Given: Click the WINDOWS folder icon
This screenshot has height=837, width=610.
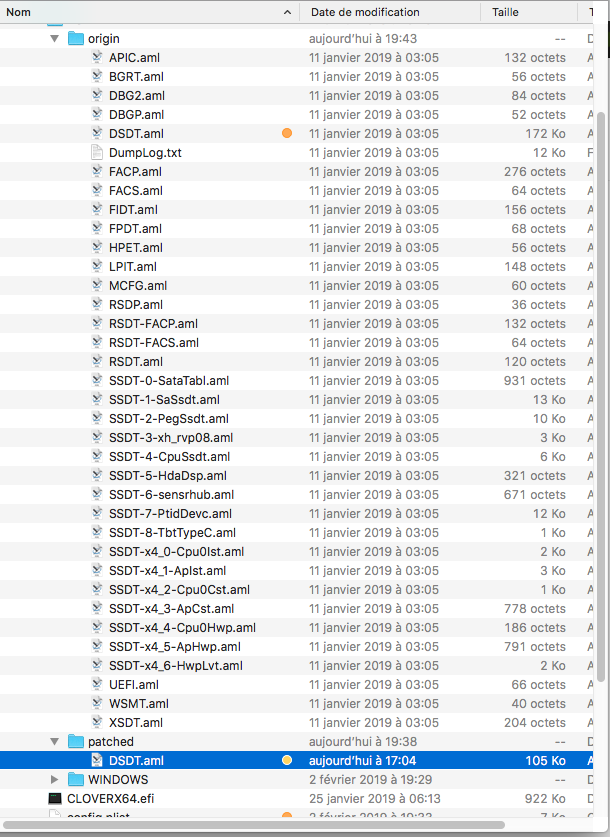Looking at the screenshot, I should point(76,779).
